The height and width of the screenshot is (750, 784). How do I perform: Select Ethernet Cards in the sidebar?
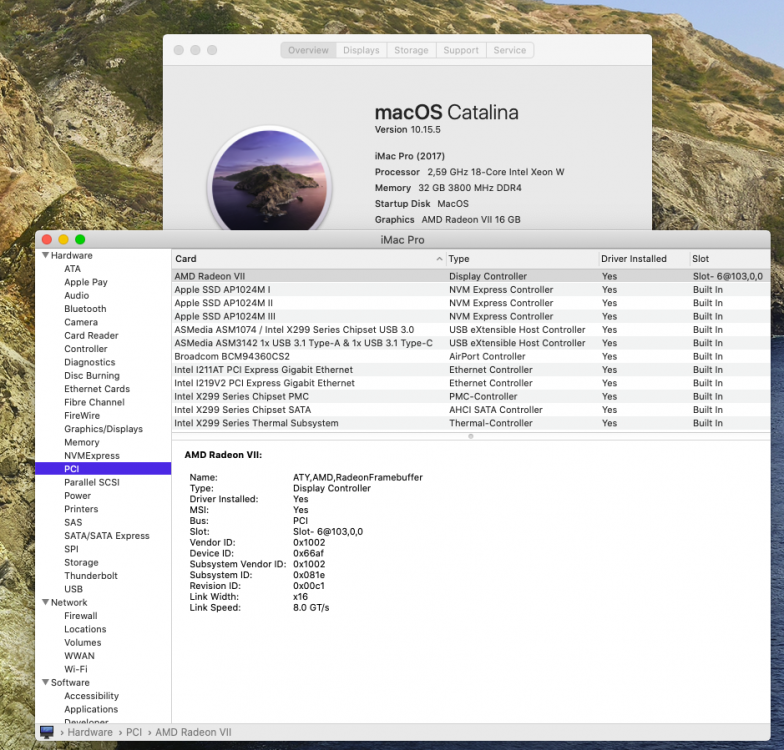tap(96, 388)
